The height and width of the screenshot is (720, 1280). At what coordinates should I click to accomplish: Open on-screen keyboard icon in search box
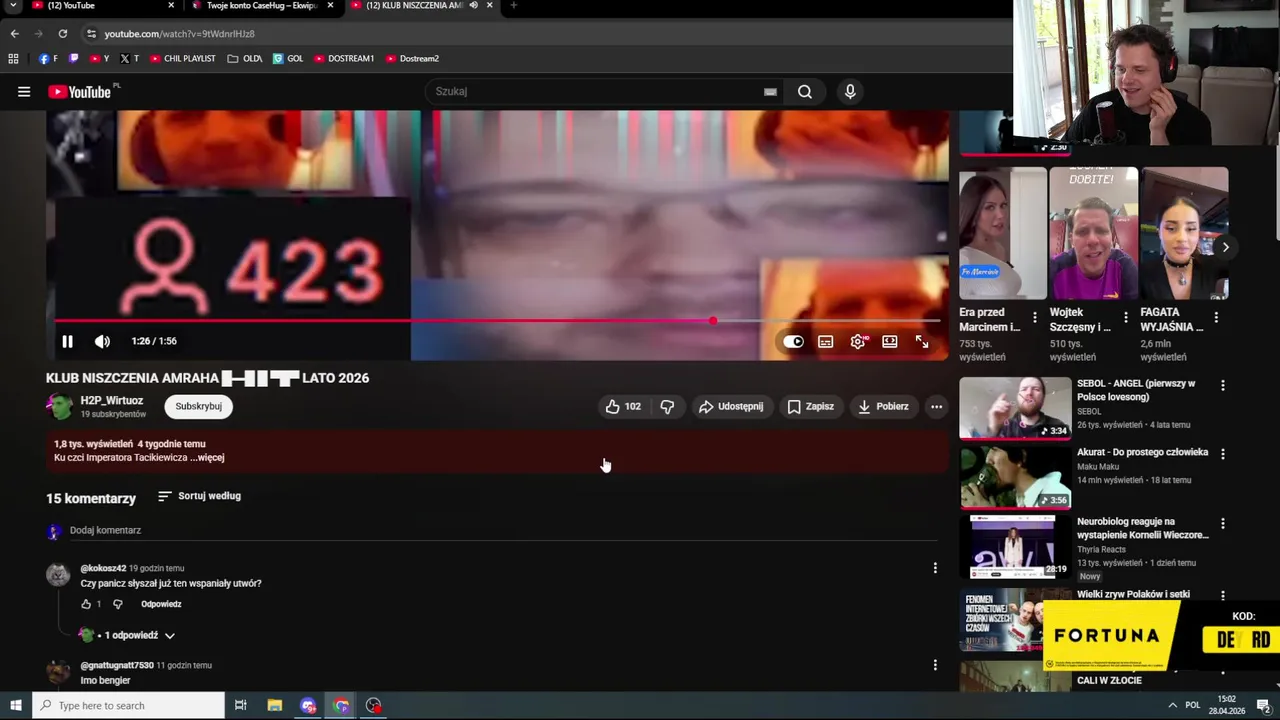tap(770, 92)
